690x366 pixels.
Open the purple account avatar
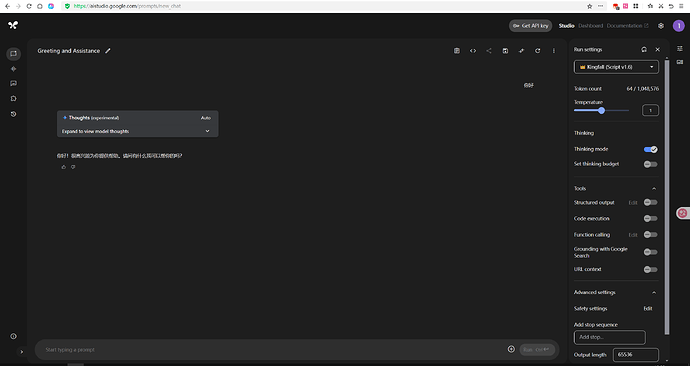[679, 26]
